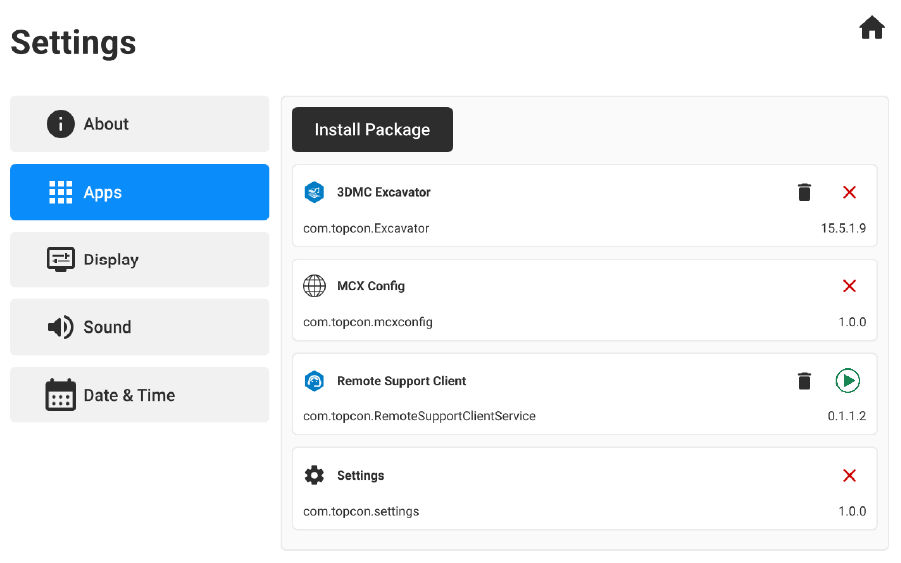This screenshot has height=563, width=901.
Task: Click the Remote Support Client version 0.1.1.2
Action: coord(846,416)
